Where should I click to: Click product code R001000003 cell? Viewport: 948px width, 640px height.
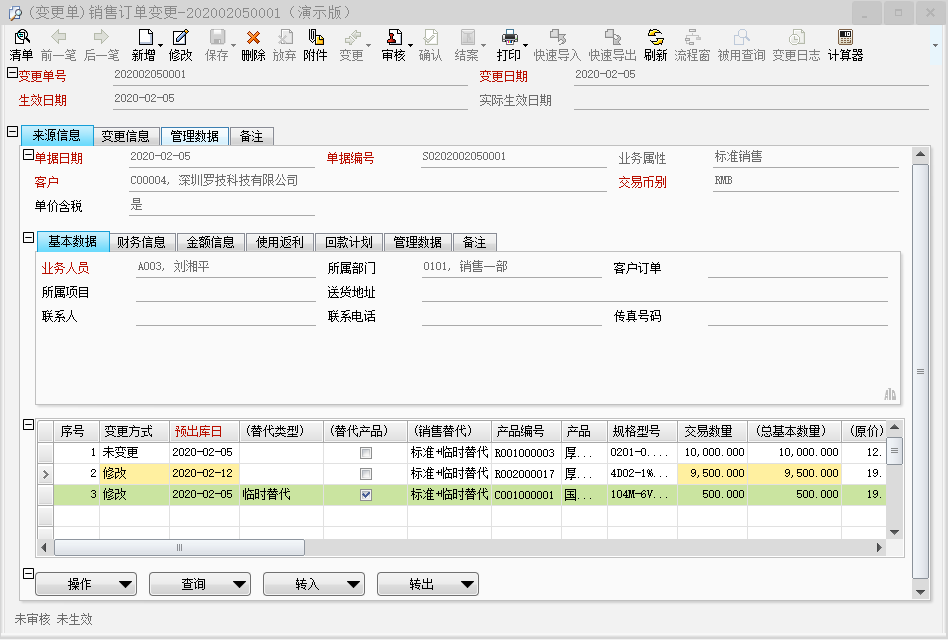(526, 453)
